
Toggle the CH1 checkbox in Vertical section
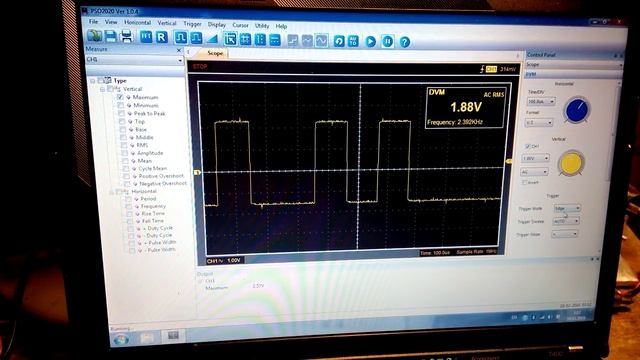point(528,146)
